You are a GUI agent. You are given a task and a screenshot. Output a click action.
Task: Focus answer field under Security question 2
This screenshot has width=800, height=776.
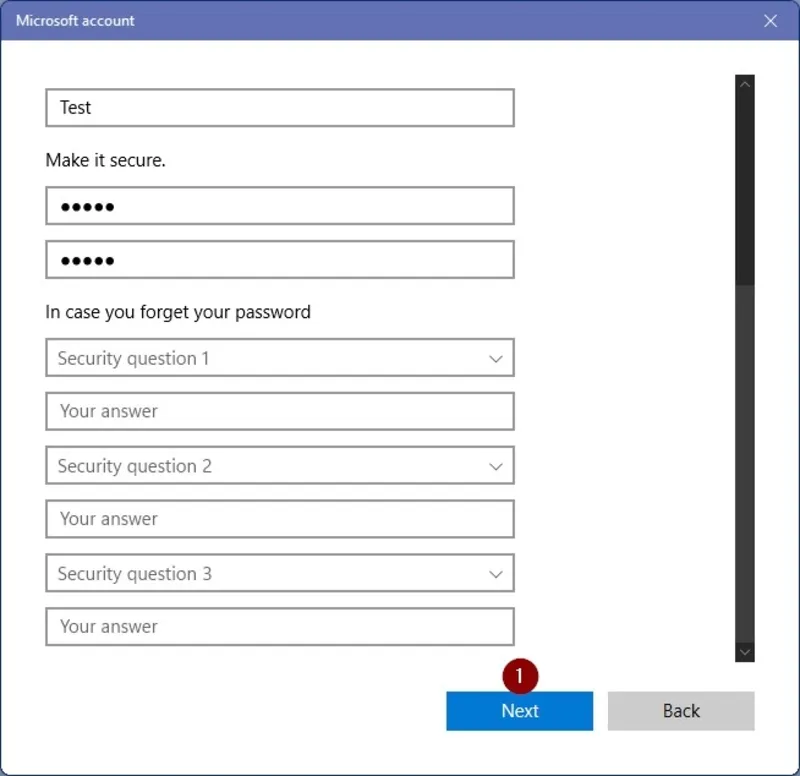click(280, 519)
